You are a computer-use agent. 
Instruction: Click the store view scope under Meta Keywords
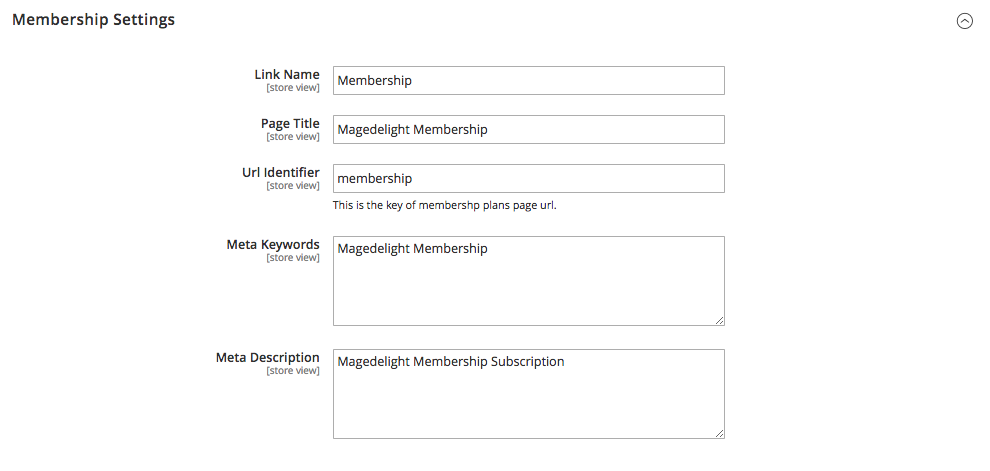(293, 258)
